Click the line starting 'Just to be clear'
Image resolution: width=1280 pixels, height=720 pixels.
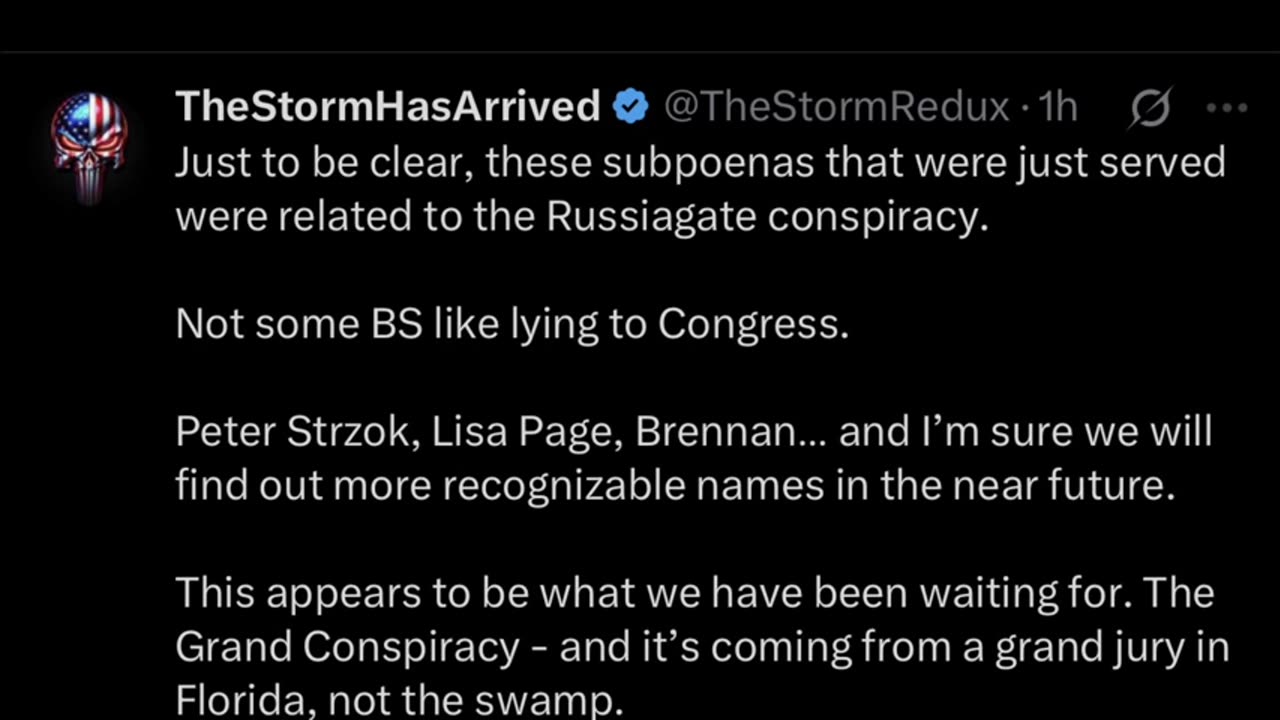pyautogui.click(x=700, y=162)
